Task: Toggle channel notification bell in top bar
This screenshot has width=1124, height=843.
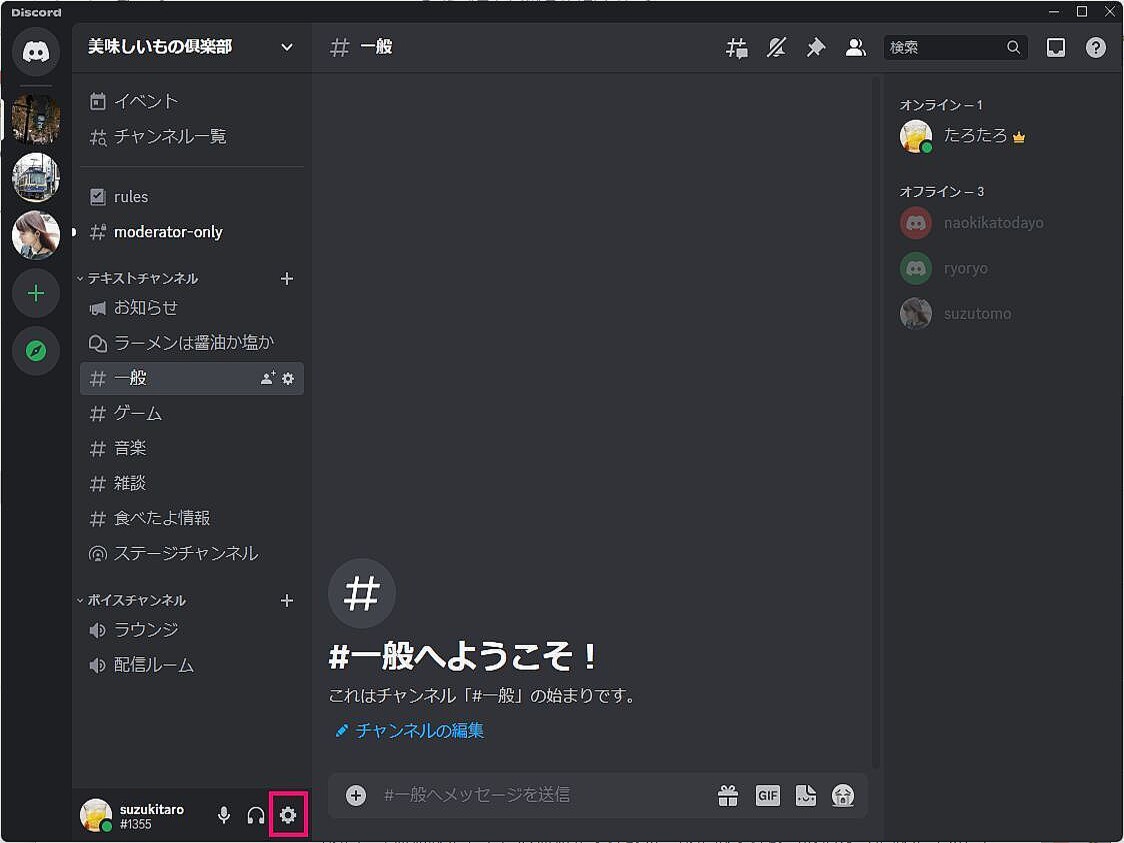Action: 776,46
